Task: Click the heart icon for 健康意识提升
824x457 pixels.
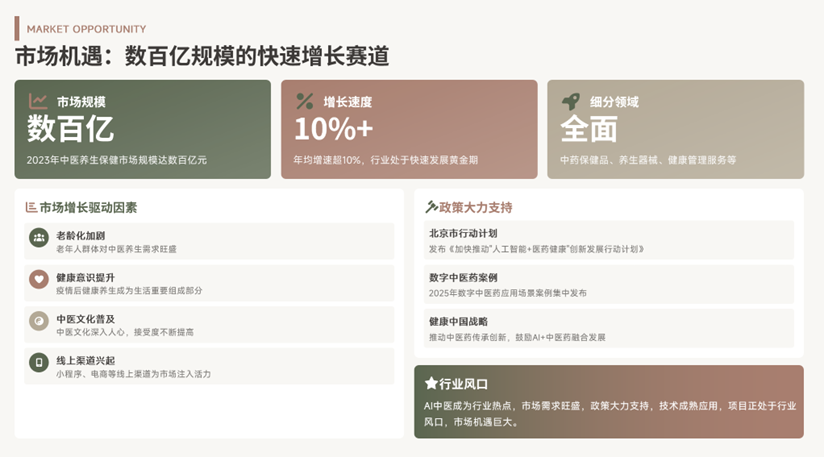Action: click(x=39, y=279)
